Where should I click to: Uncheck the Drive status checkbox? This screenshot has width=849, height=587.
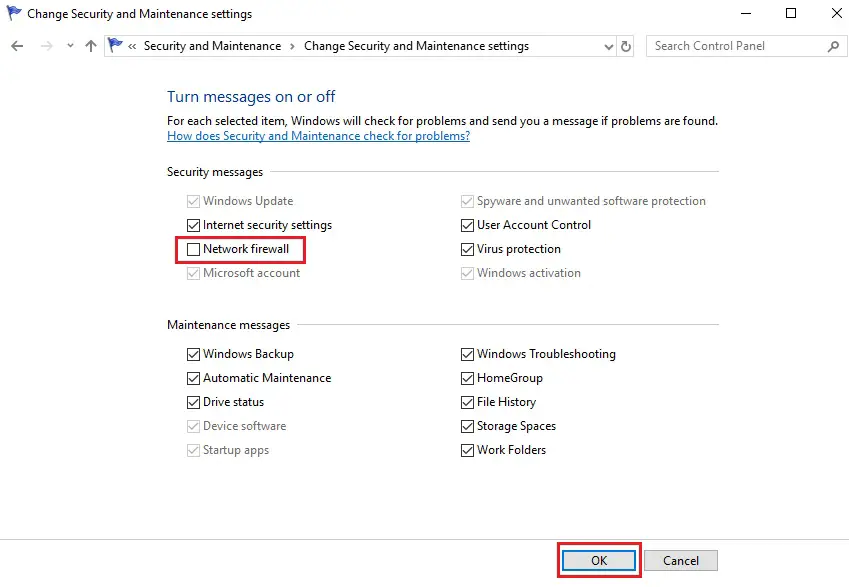tap(193, 402)
